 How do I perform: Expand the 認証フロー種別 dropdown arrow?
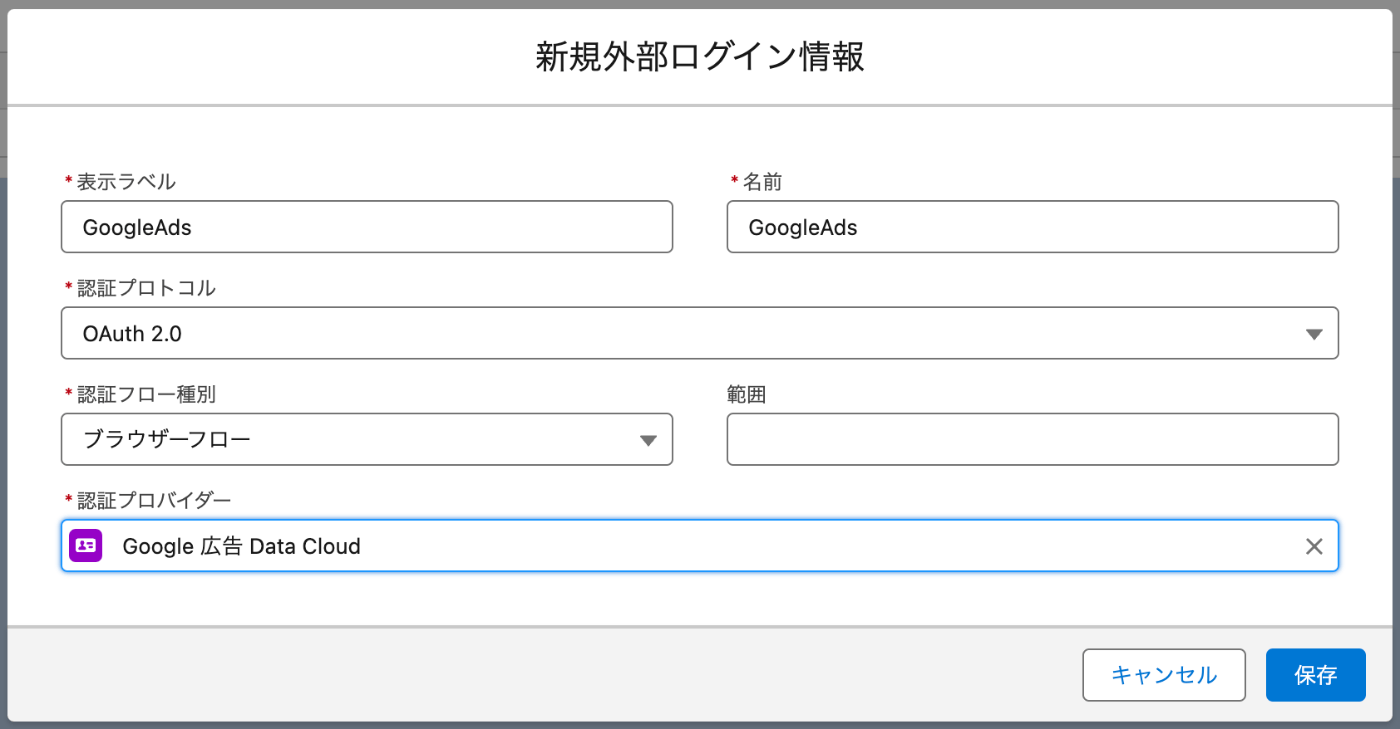point(648,440)
